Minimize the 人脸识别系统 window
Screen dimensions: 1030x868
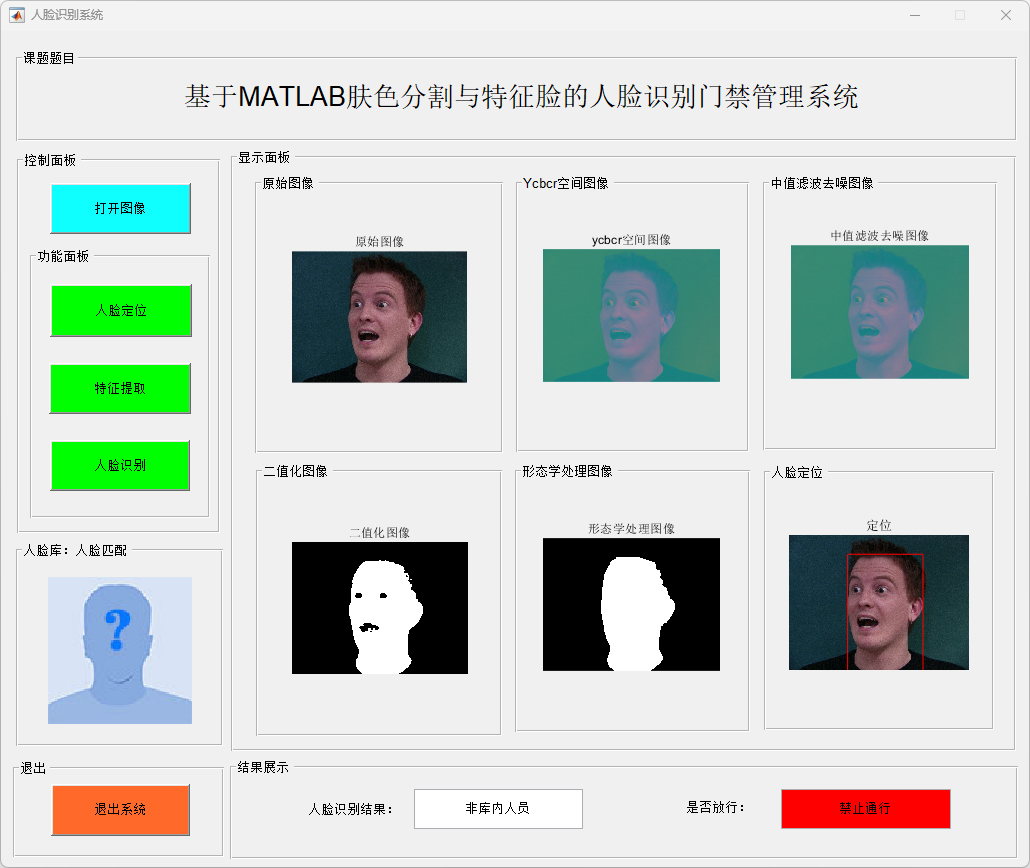(x=914, y=15)
